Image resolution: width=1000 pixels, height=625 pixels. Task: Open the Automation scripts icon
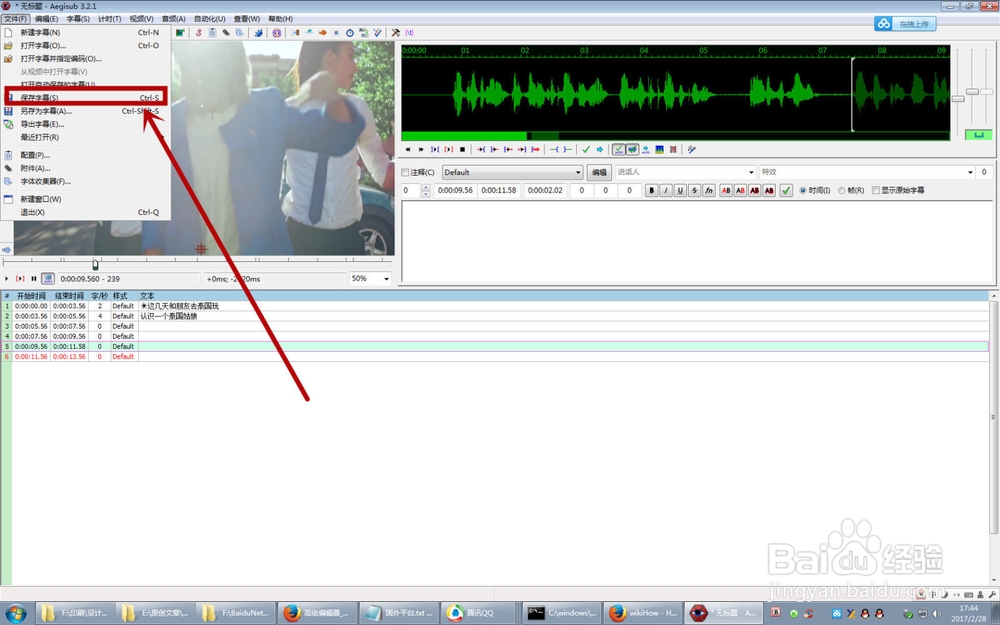259,33
